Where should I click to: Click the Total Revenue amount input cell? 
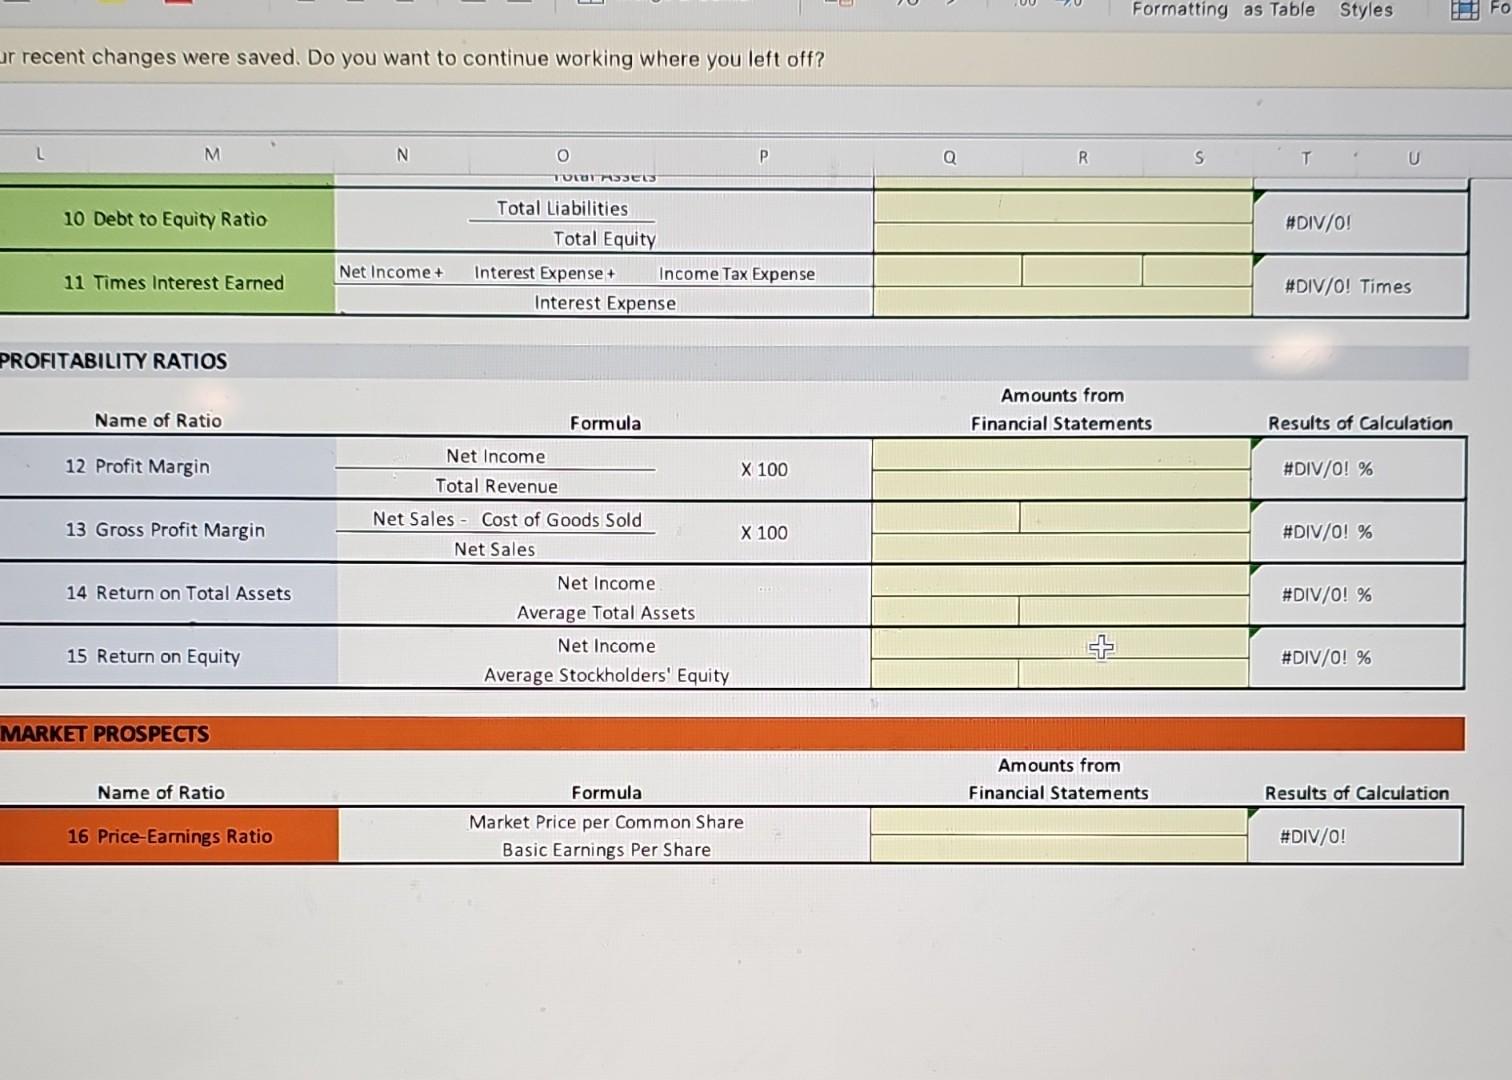click(1061, 485)
